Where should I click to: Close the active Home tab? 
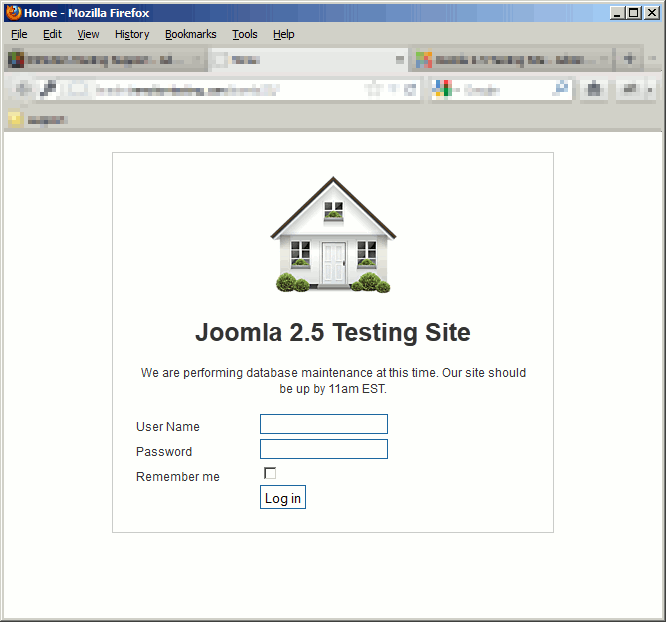click(x=400, y=60)
